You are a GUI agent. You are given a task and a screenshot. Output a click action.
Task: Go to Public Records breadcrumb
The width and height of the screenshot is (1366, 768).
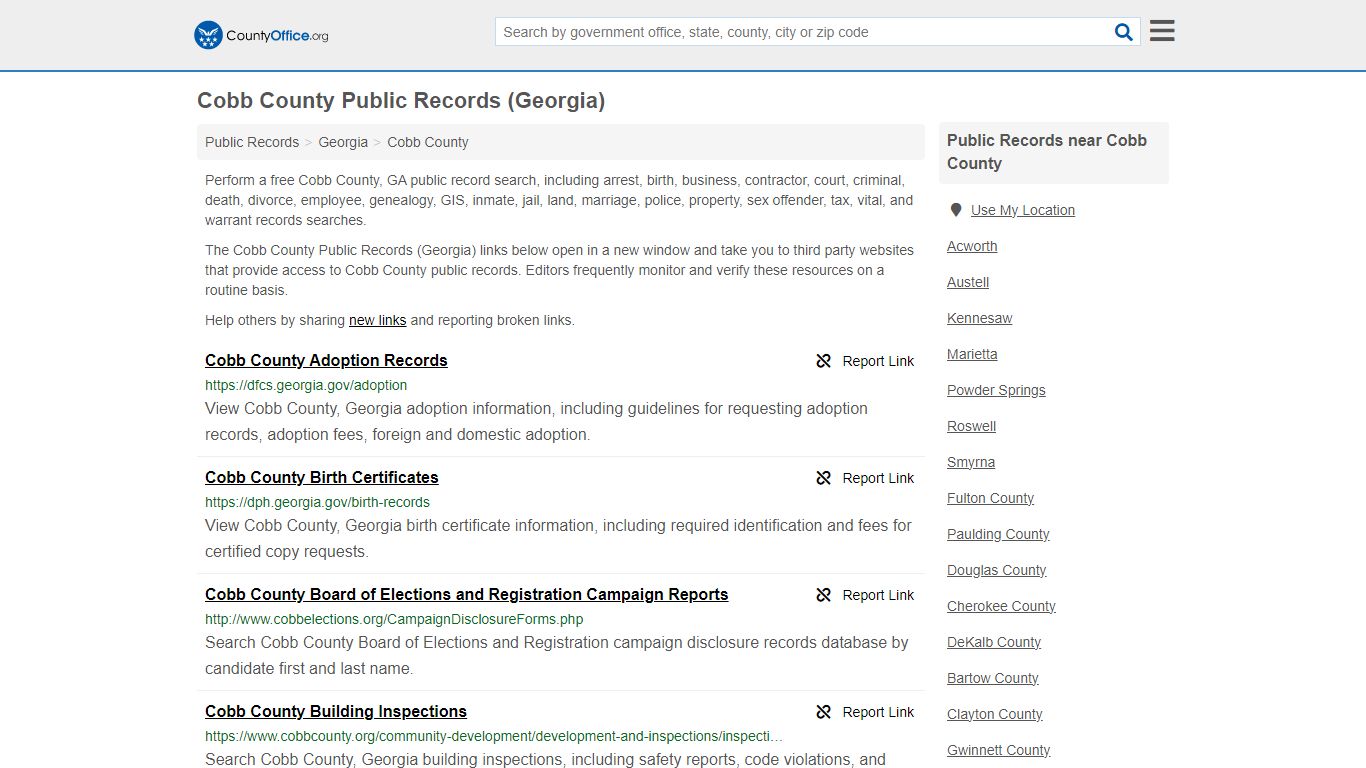252,142
